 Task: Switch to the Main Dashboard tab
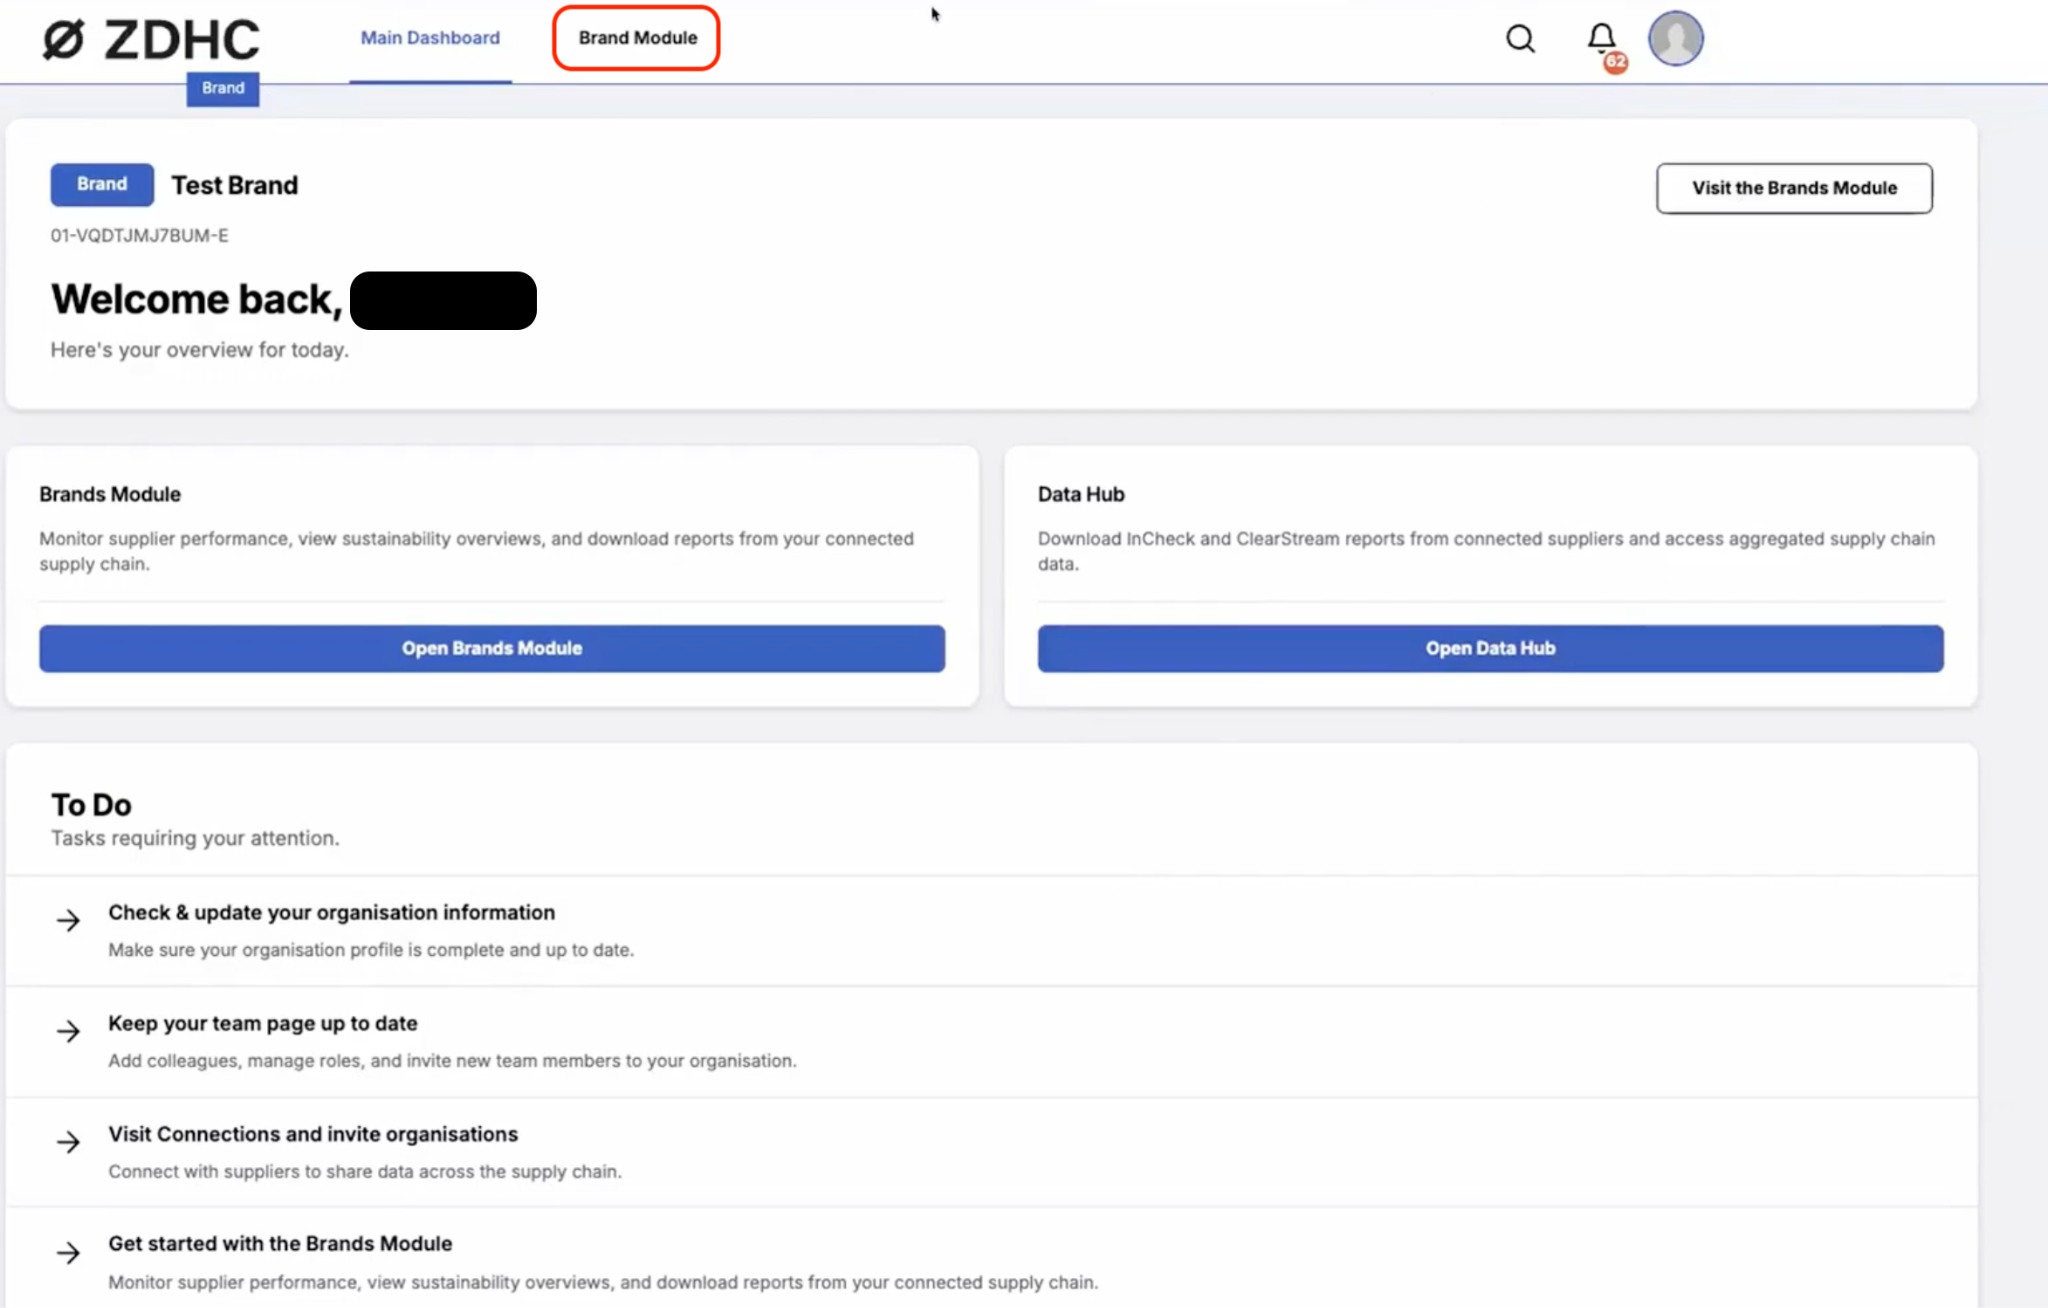pos(430,38)
